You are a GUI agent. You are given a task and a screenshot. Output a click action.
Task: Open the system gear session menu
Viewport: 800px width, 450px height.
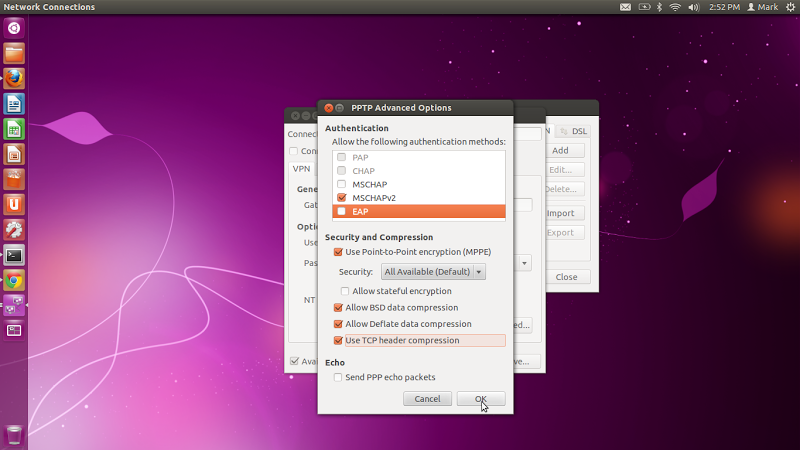[x=790, y=7]
